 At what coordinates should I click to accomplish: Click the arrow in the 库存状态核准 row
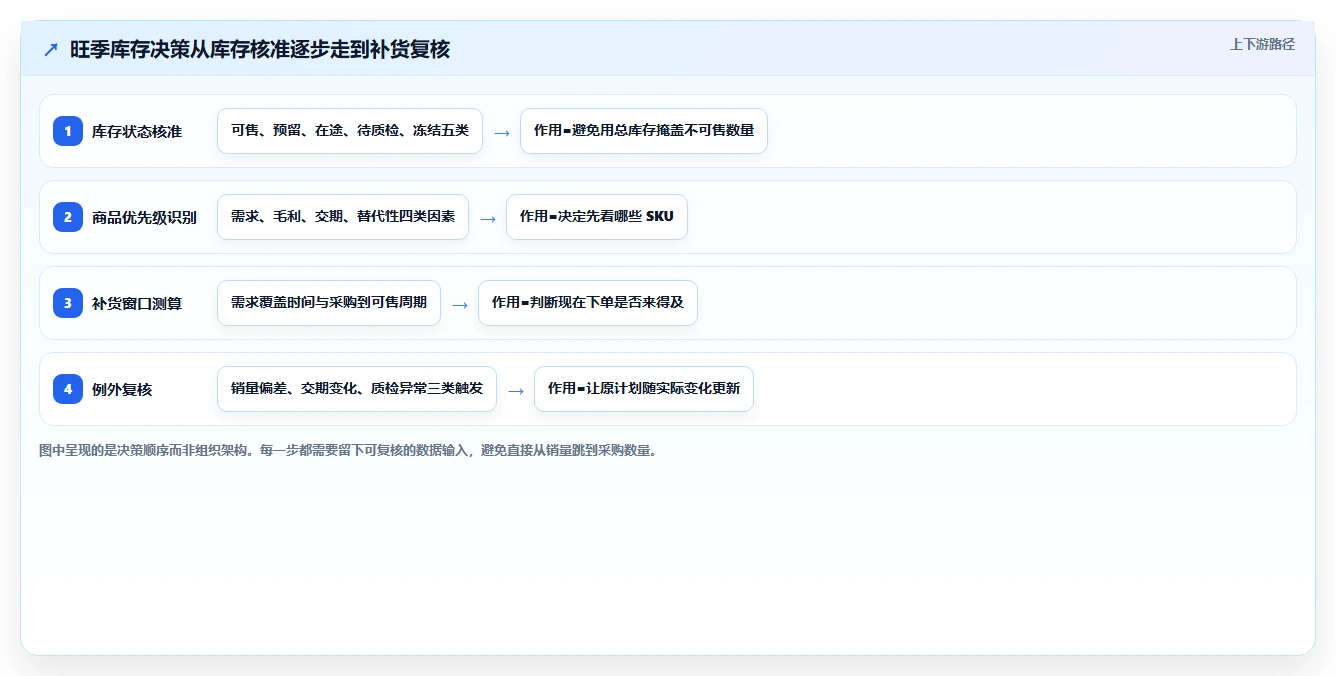tap(502, 132)
